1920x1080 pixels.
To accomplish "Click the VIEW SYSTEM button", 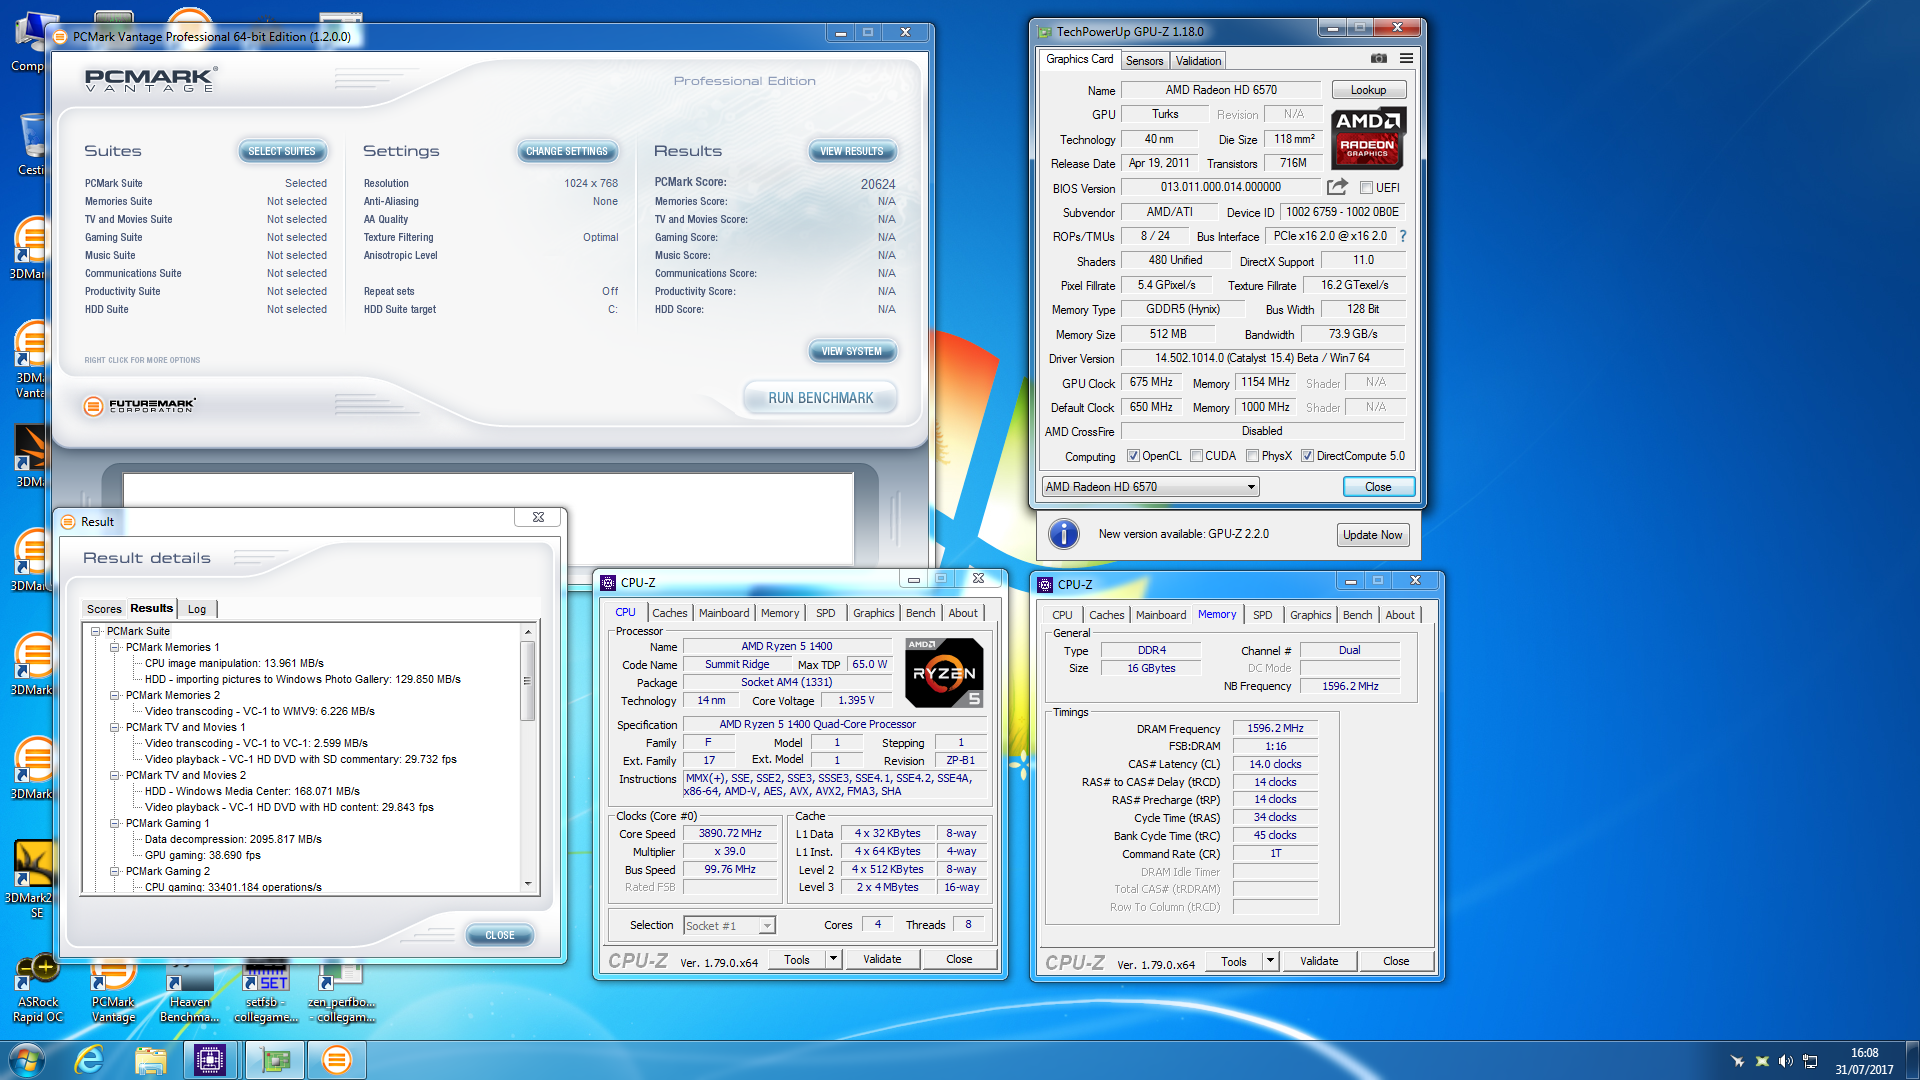I will point(852,351).
